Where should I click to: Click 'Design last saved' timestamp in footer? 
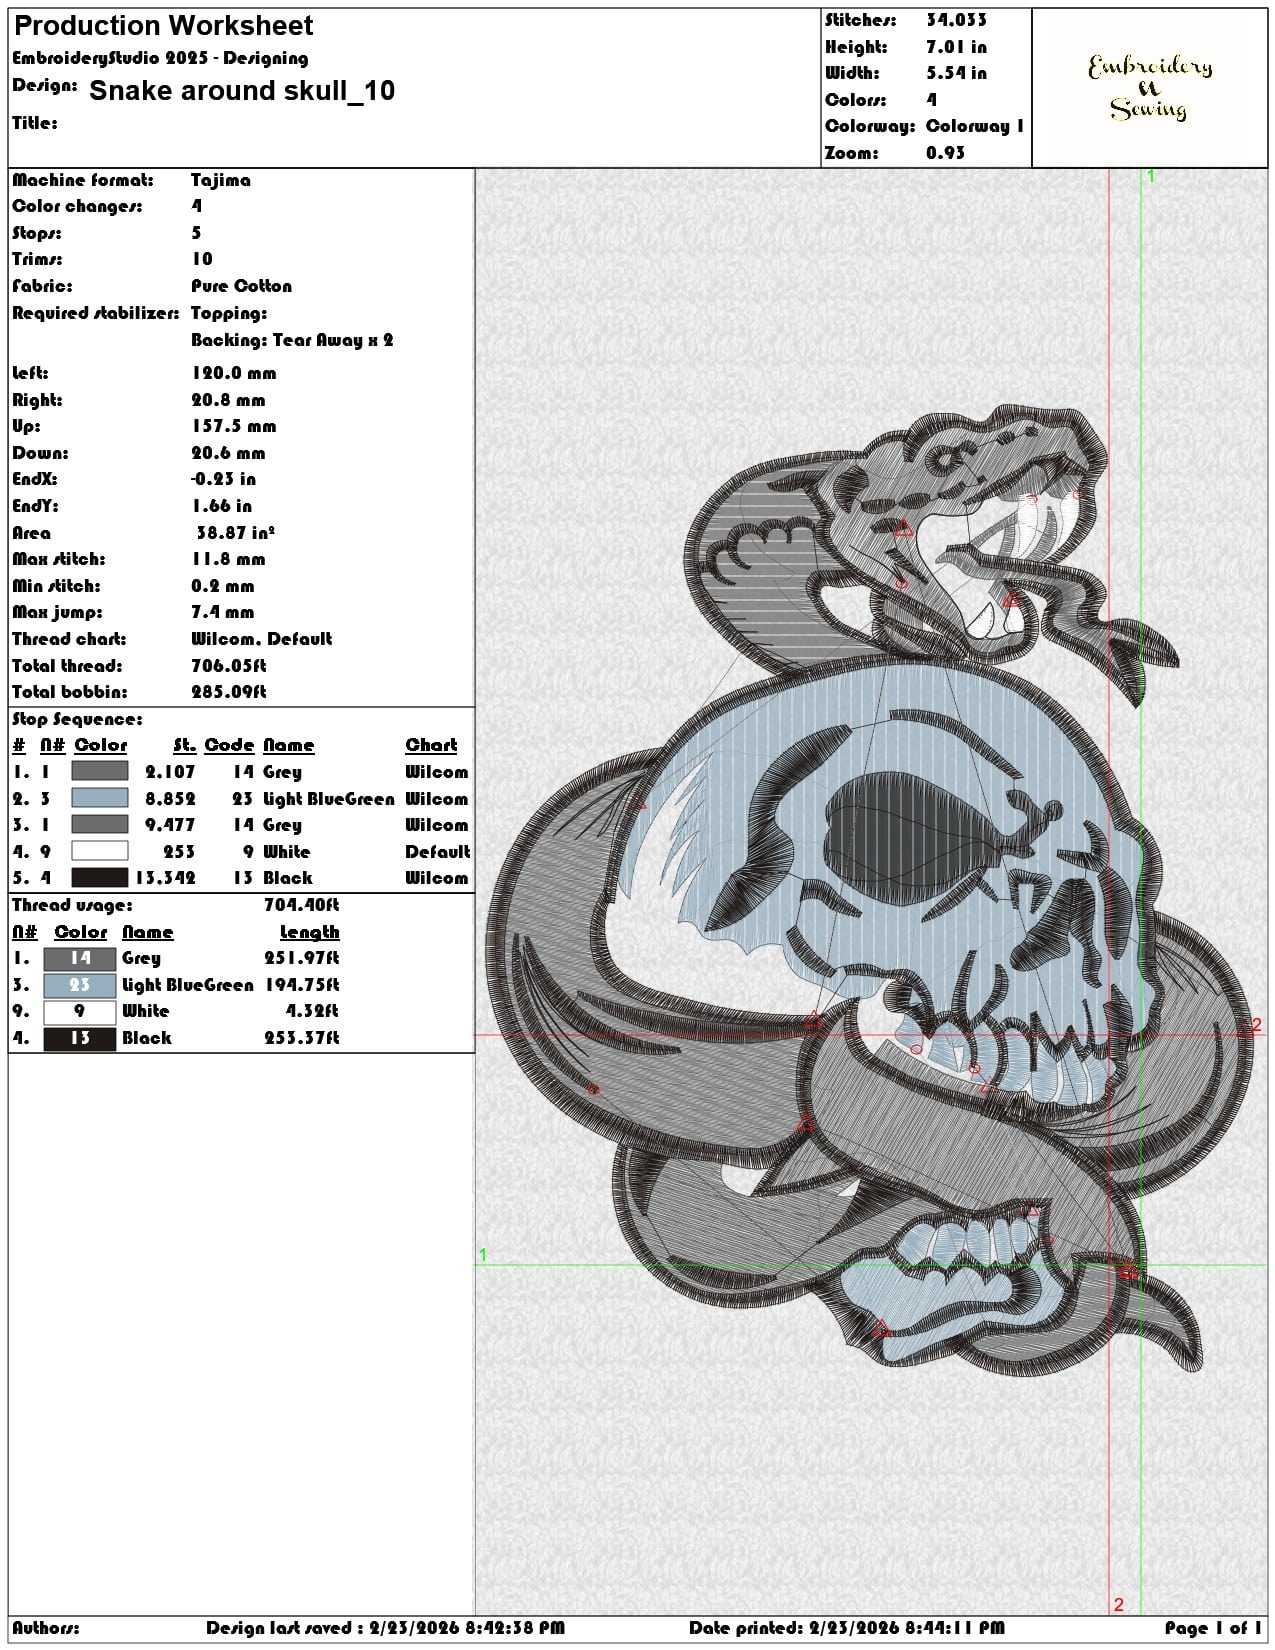click(386, 1628)
